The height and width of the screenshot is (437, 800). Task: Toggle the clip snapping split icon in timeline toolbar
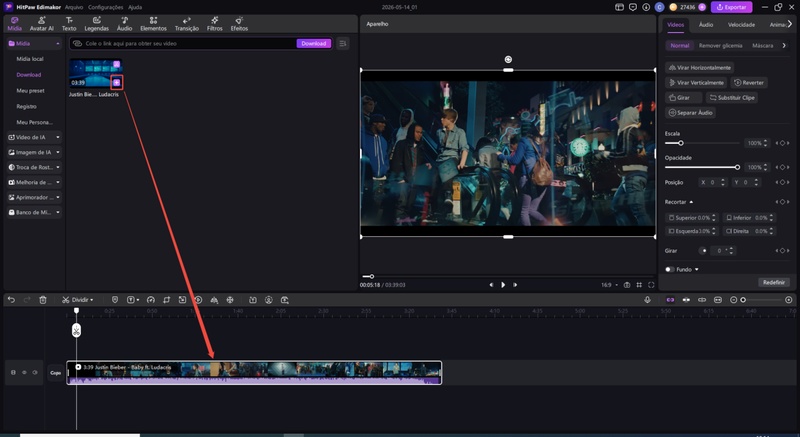pyautogui.click(x=686, y=300)
